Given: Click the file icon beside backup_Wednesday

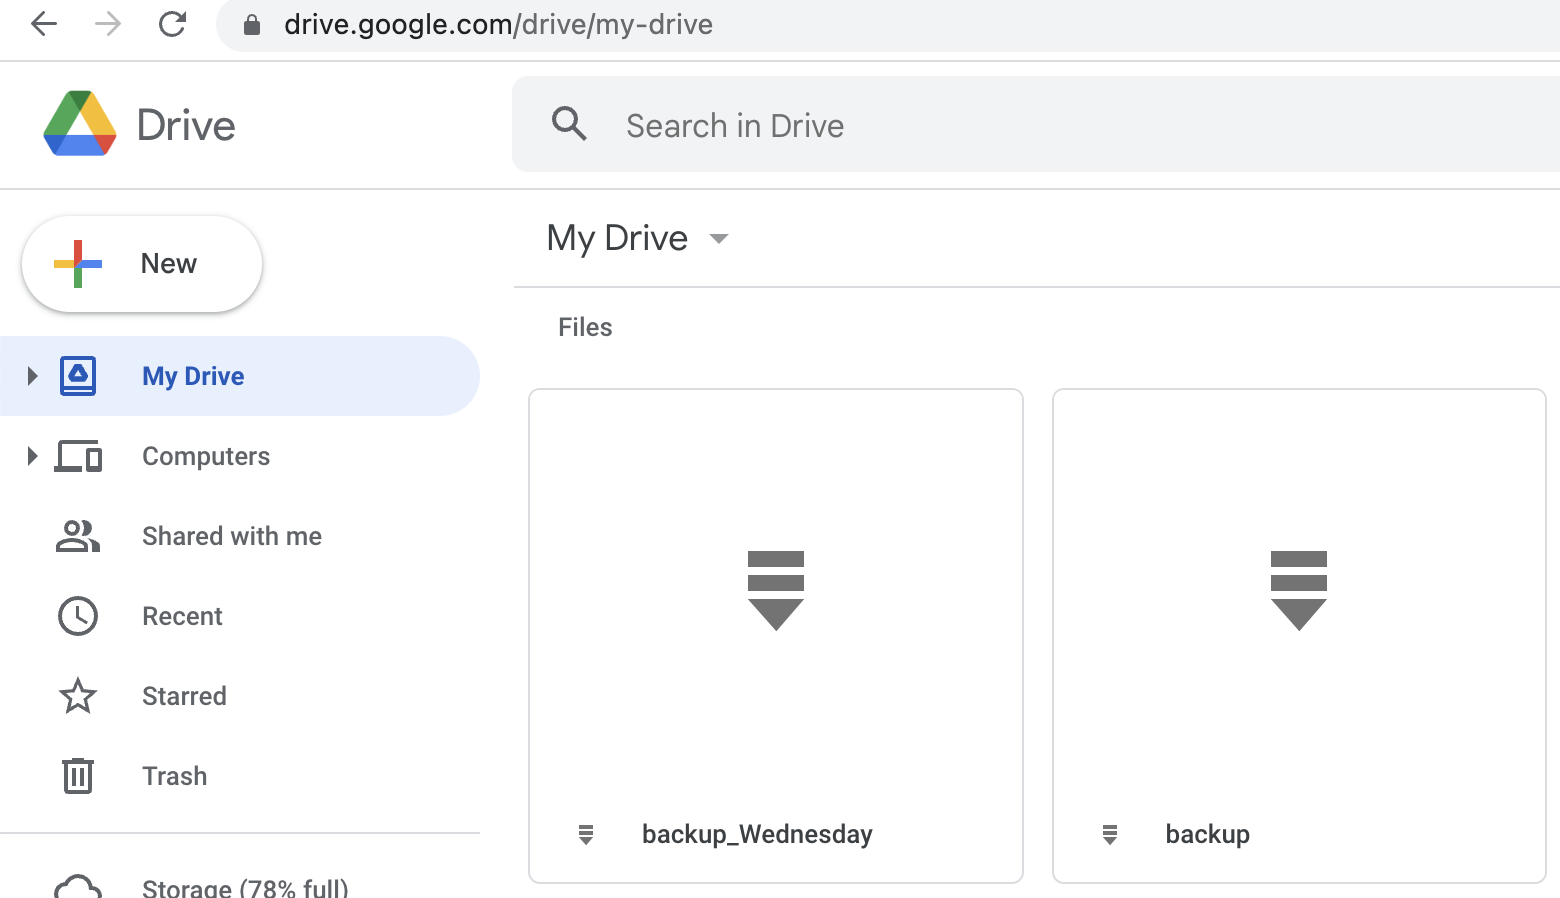Looking at the screenshot, I should 585,834.
